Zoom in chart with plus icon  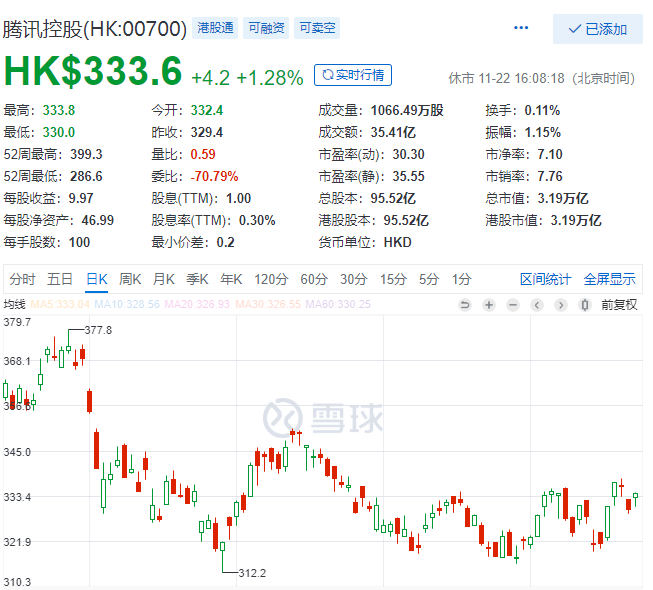point(489,305)
